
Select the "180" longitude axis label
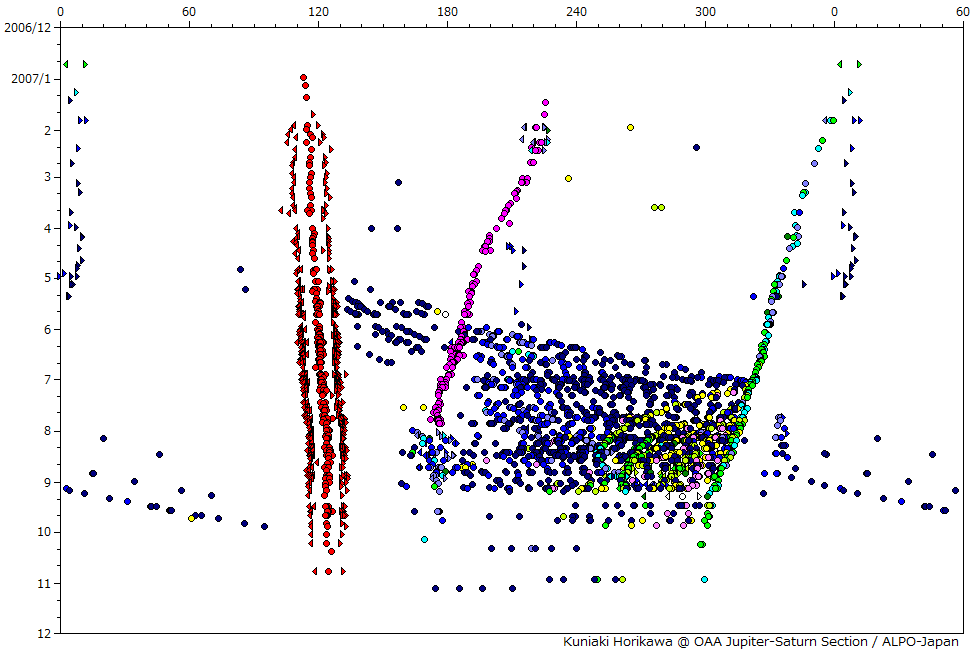click(x=448, y=12)
